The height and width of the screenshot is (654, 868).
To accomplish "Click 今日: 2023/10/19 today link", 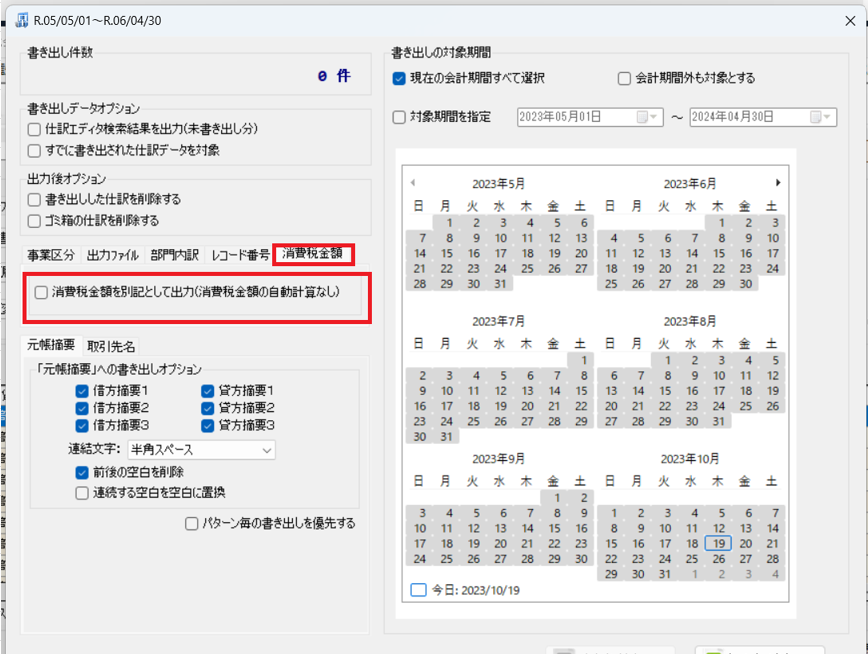I will click(476, 590).
